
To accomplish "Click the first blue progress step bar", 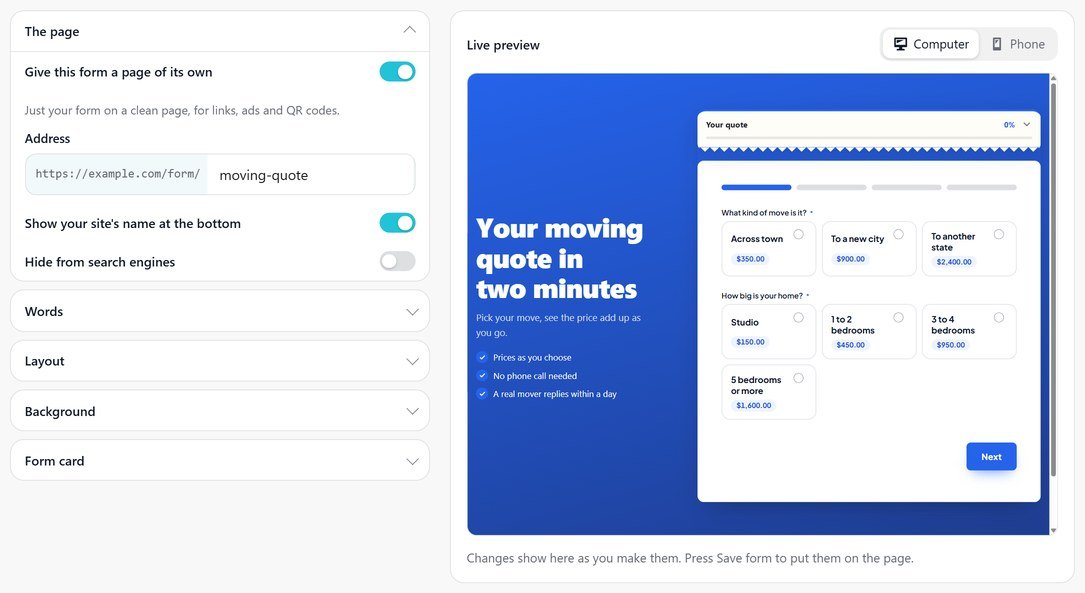I will (756, 188).
